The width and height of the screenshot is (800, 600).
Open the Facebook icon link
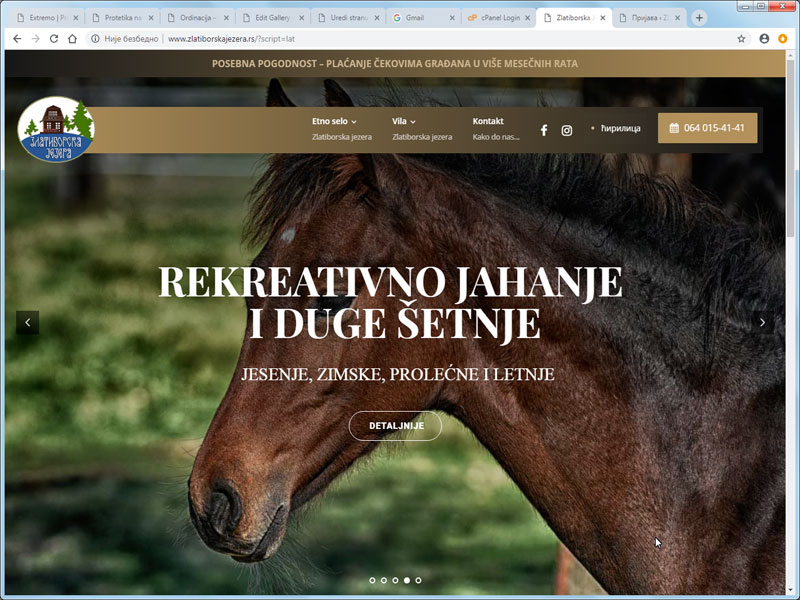coord(544,131)
